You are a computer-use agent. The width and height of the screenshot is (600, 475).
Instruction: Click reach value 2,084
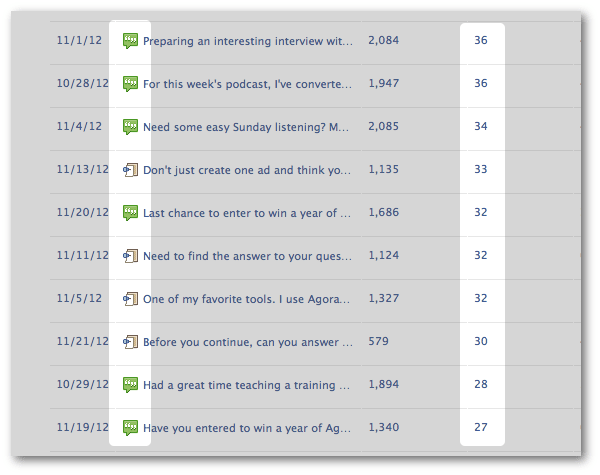pos(383,40)
